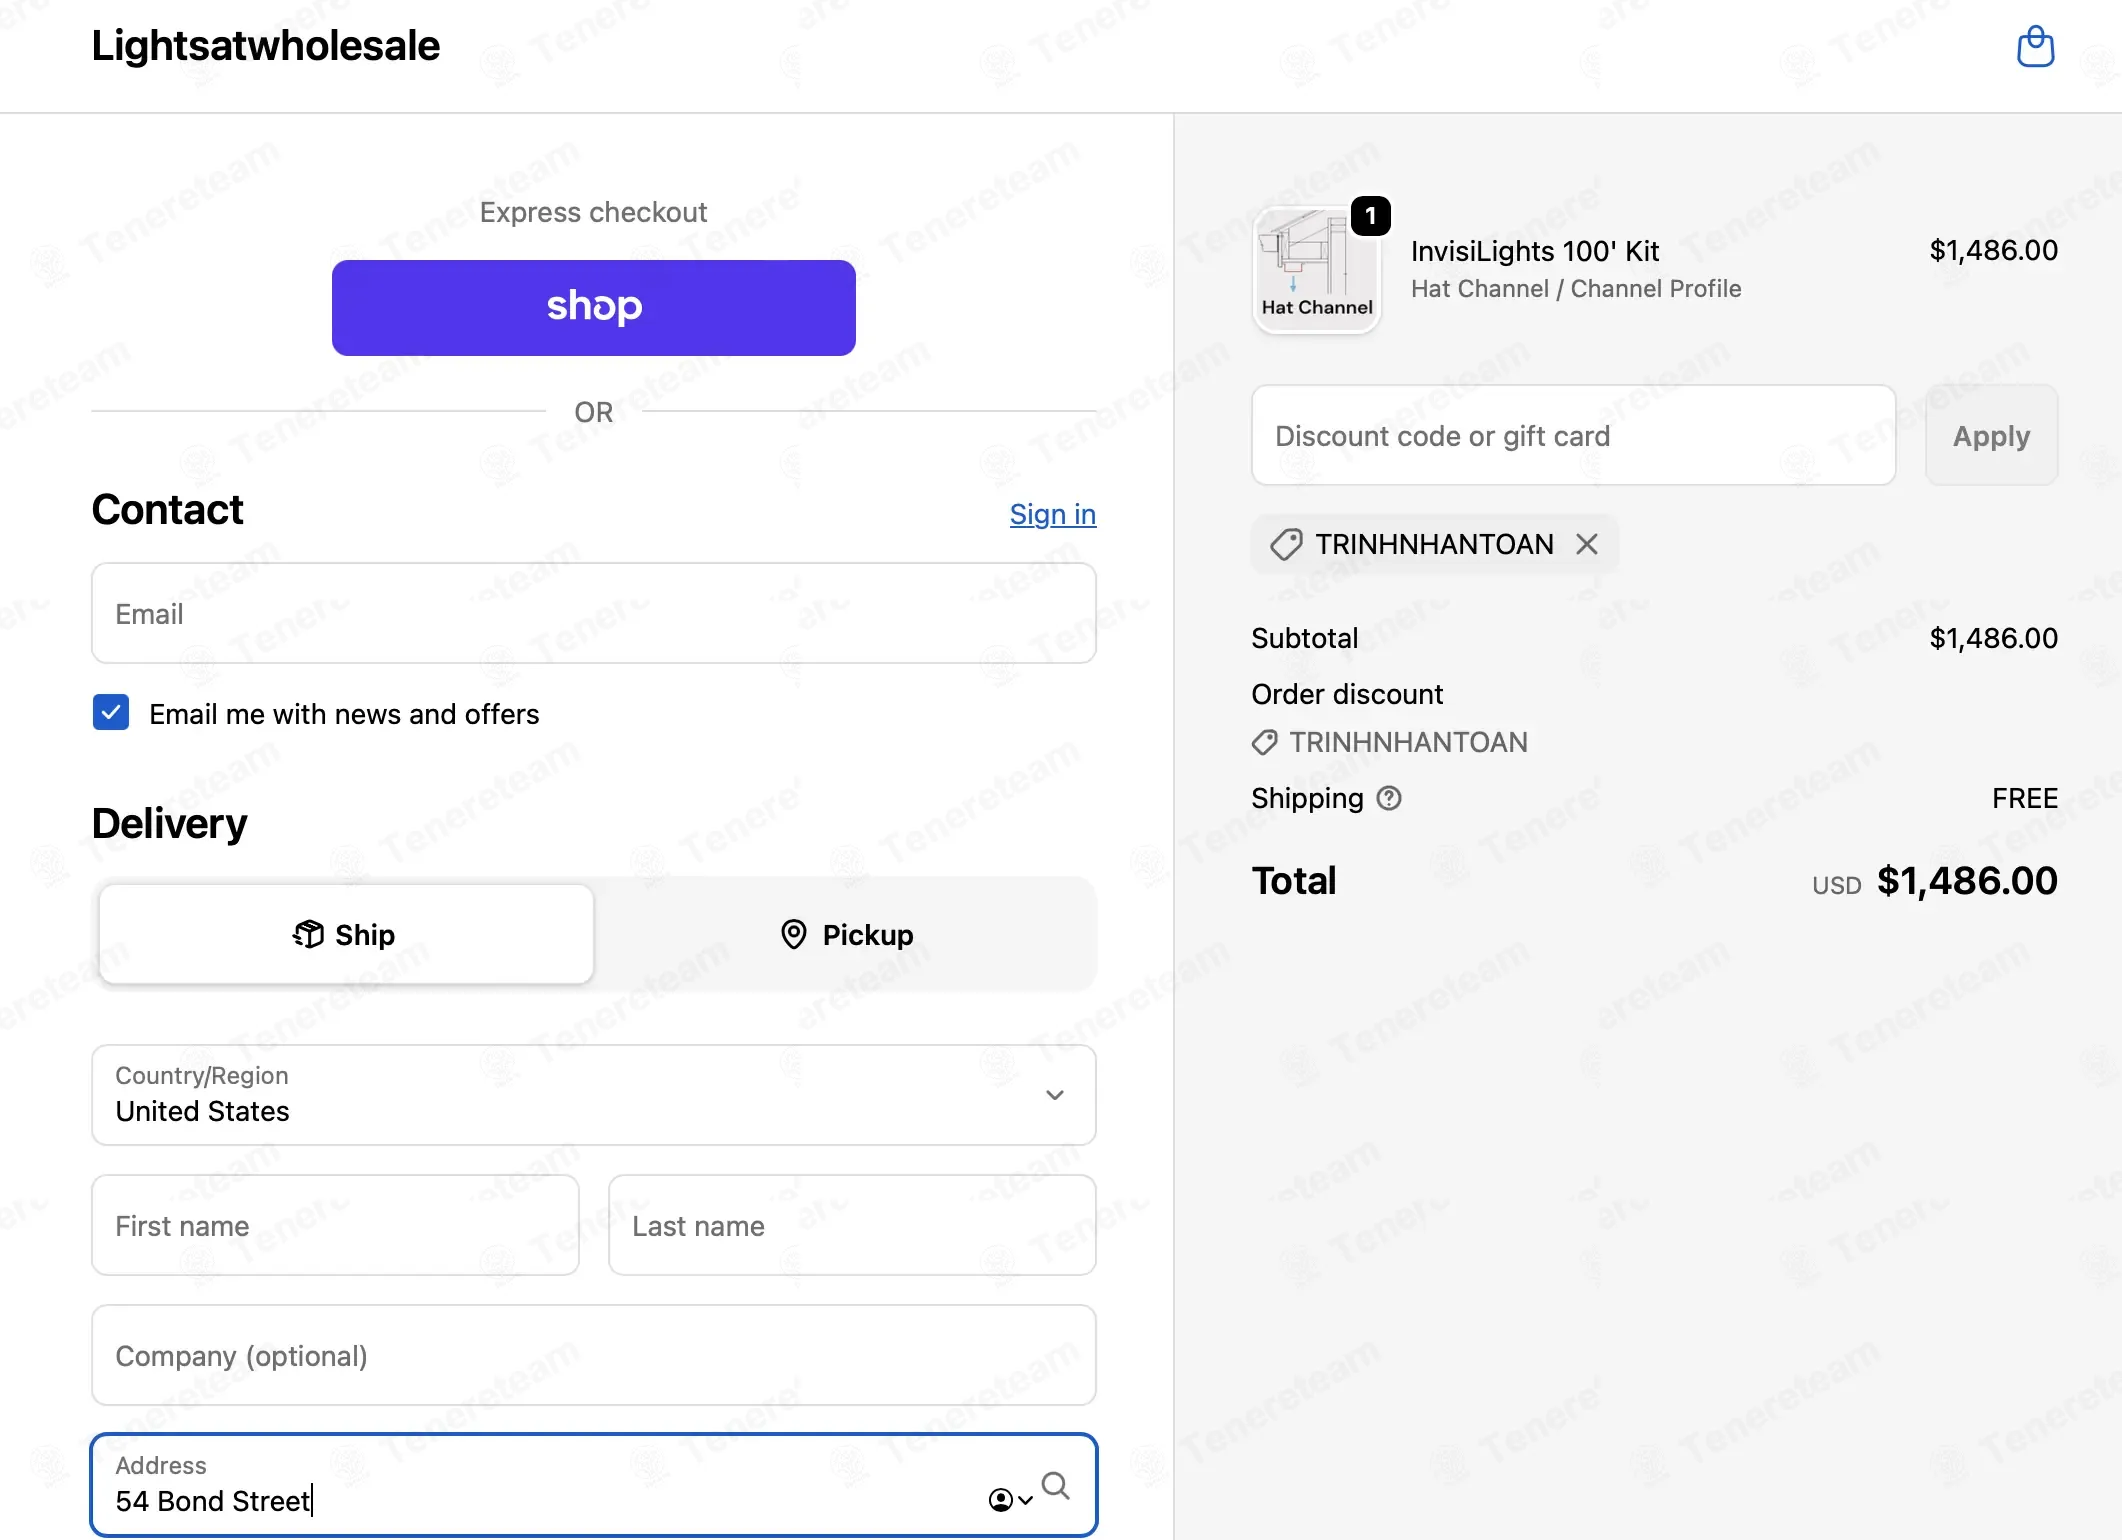Screen dimensions: 2122x1540
Task: Select the Pickup delivery tab
Action: click(846, 935)
